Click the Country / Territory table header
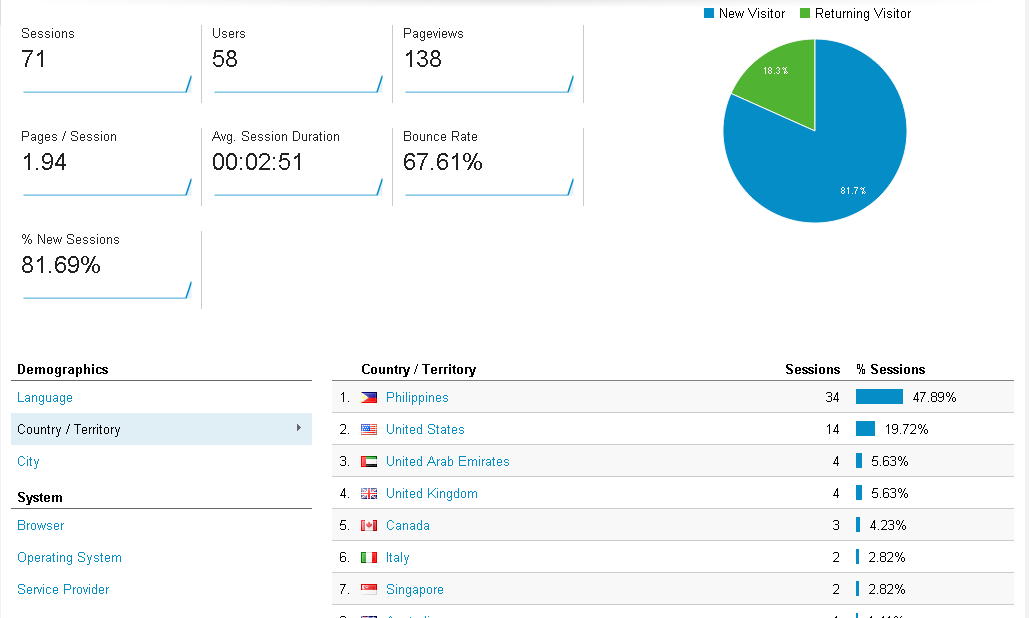This screenshot has height=618, width=1029. (419, 369)
